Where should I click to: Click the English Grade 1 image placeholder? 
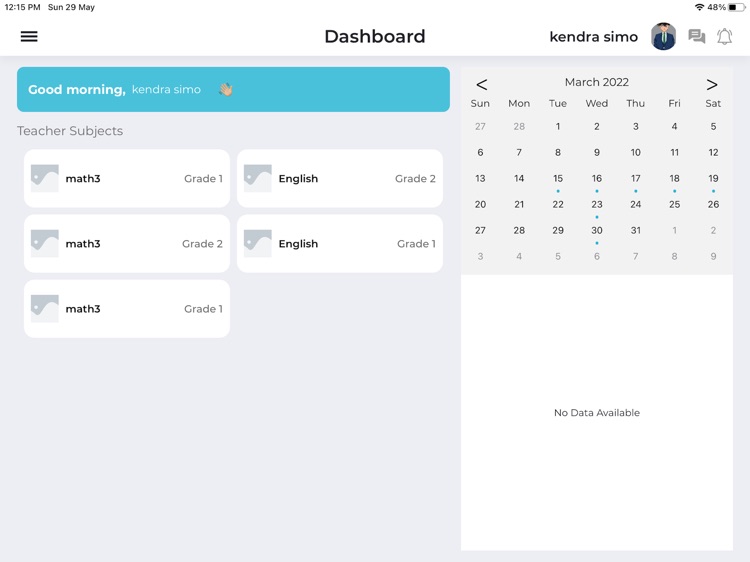257,243
